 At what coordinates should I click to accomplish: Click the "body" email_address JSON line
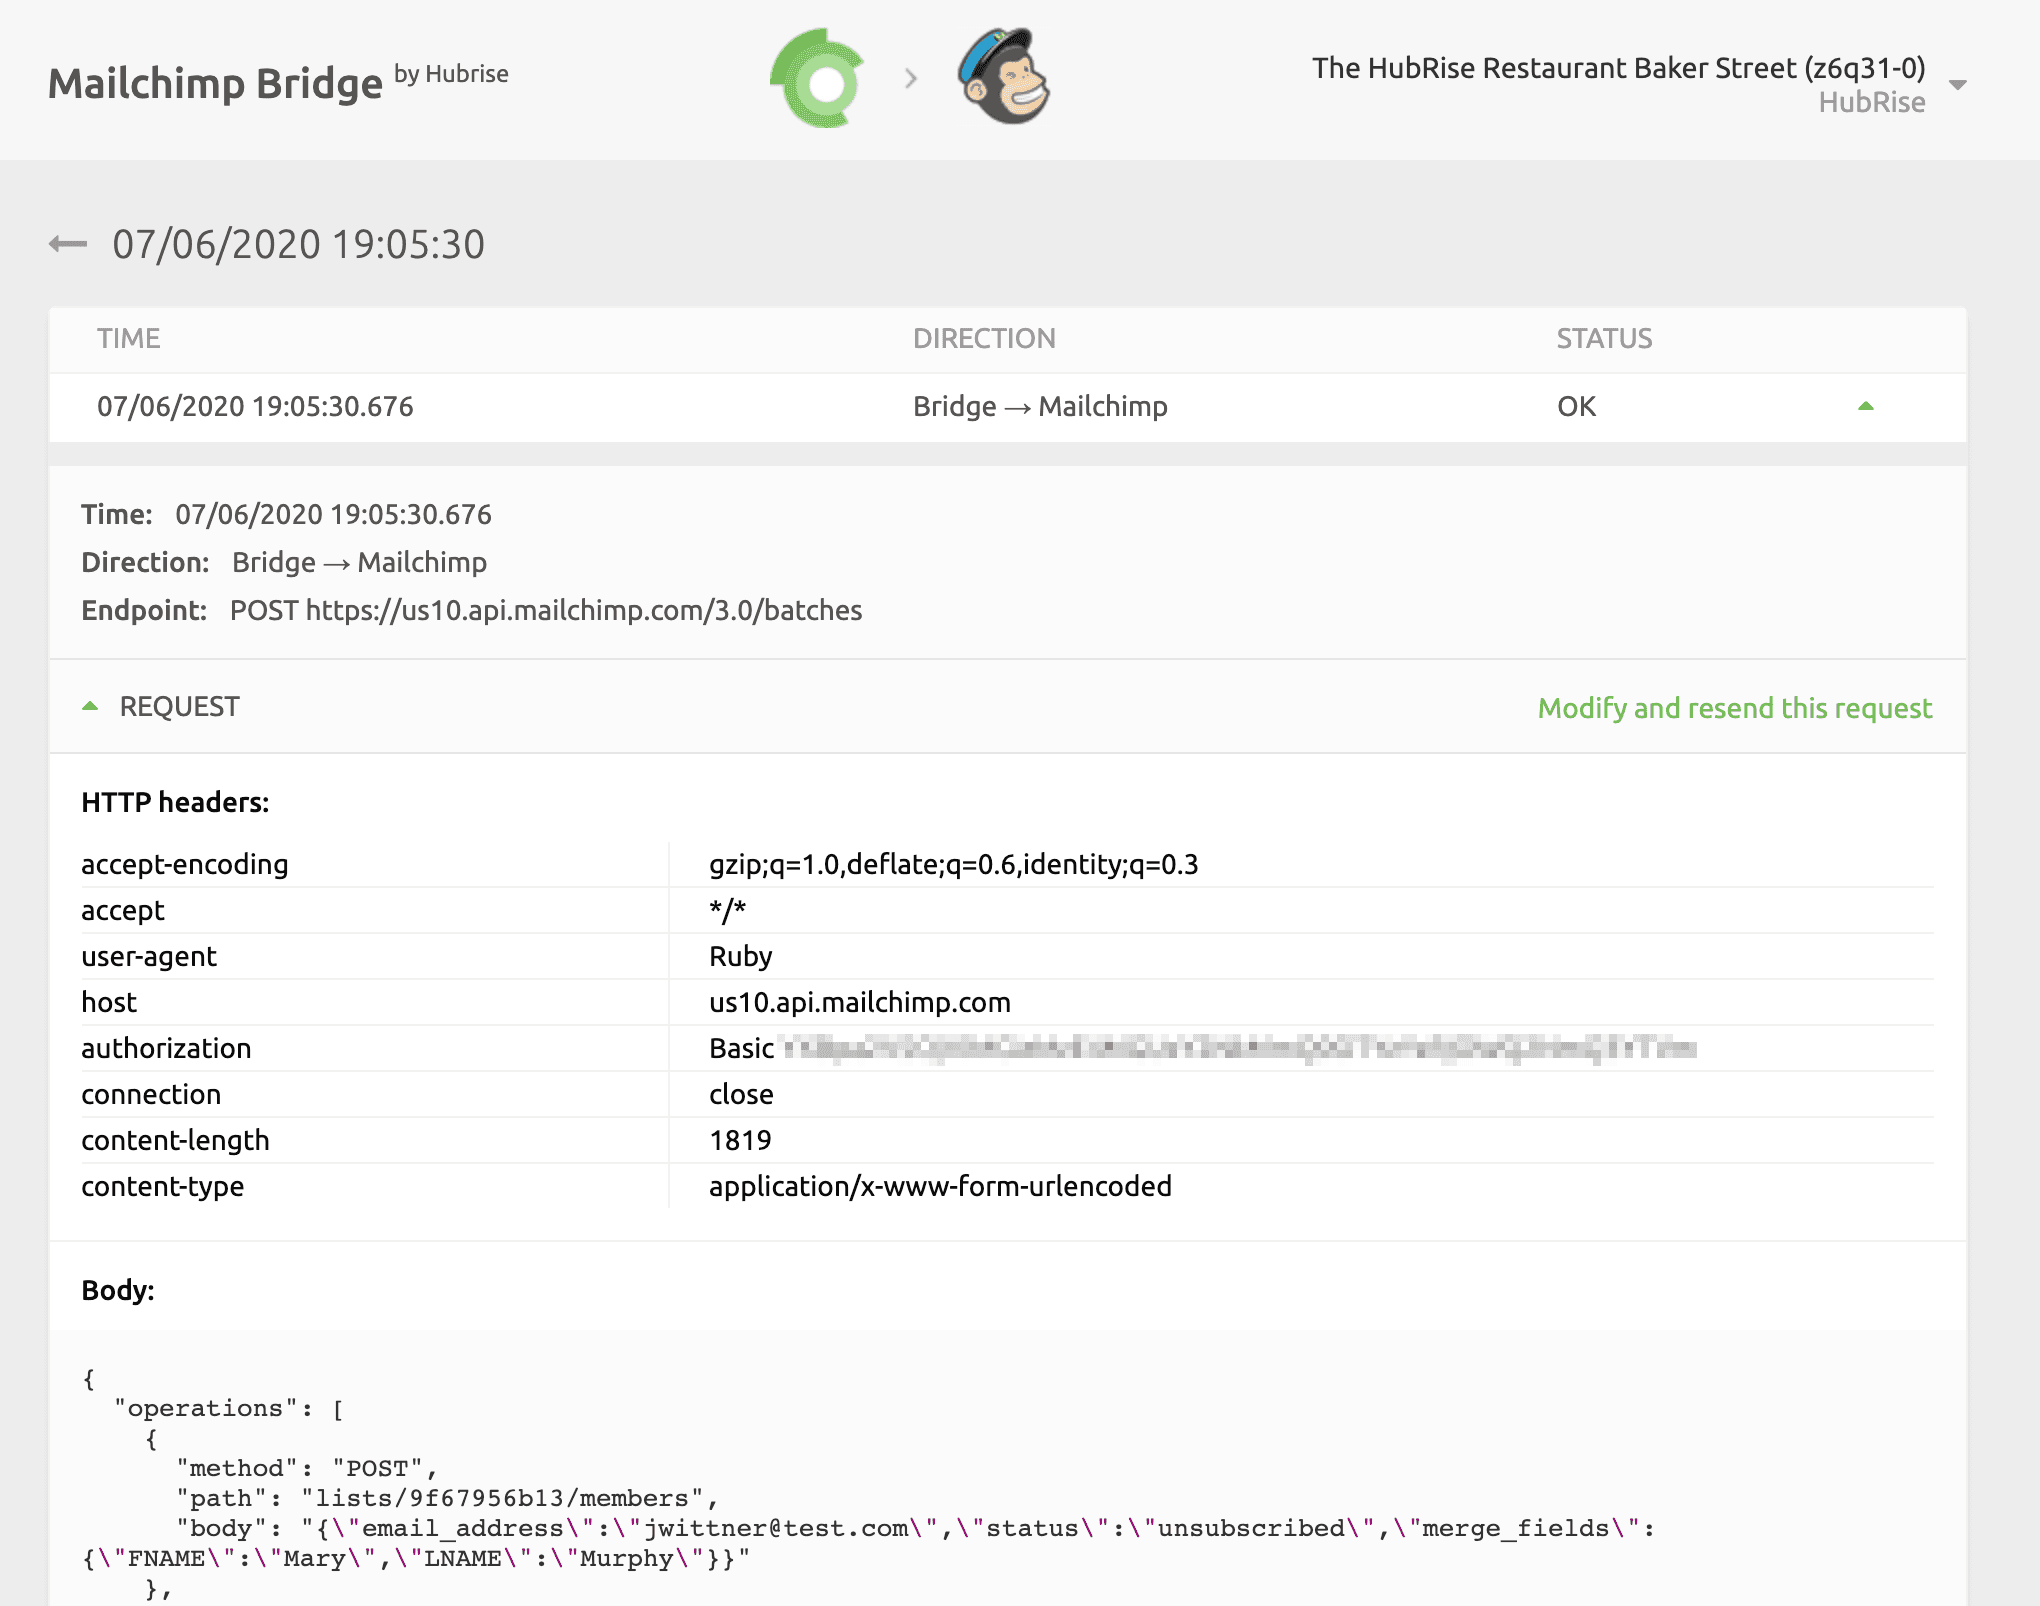[915, 1528]
